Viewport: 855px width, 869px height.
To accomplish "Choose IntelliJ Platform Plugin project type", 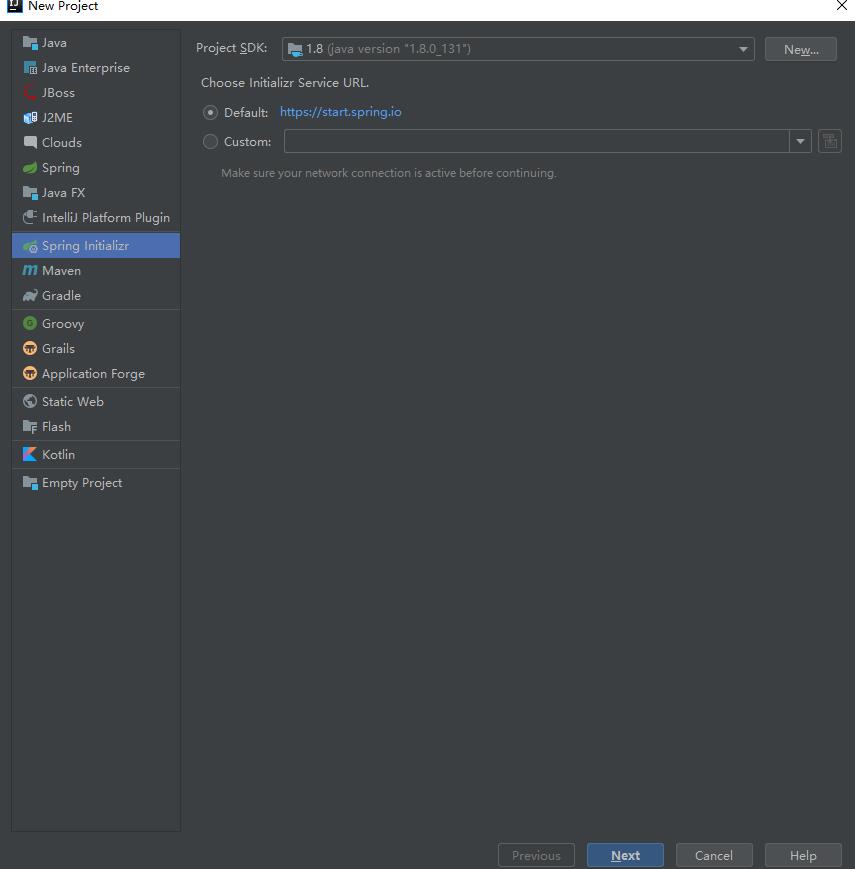I will pyautogui.click(x=105, y=218).
